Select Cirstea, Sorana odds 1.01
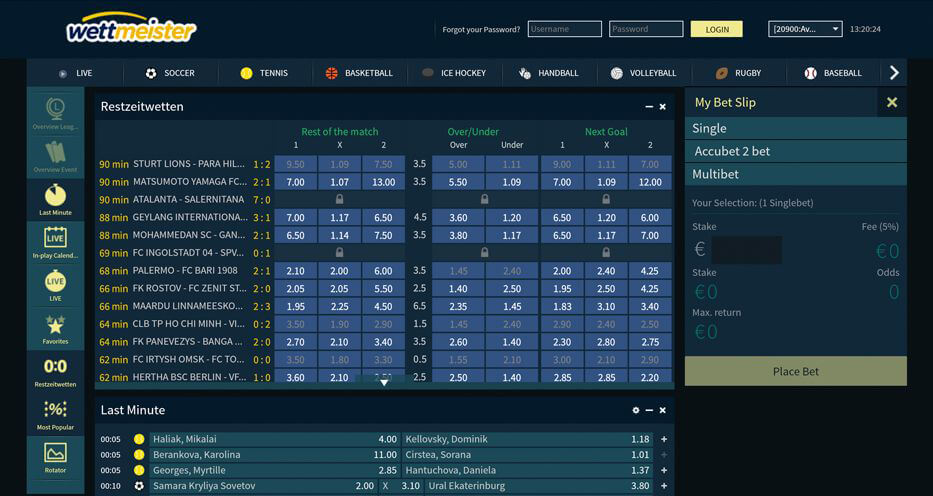Viewport: 933px width, 496px height. click(640, 454)
